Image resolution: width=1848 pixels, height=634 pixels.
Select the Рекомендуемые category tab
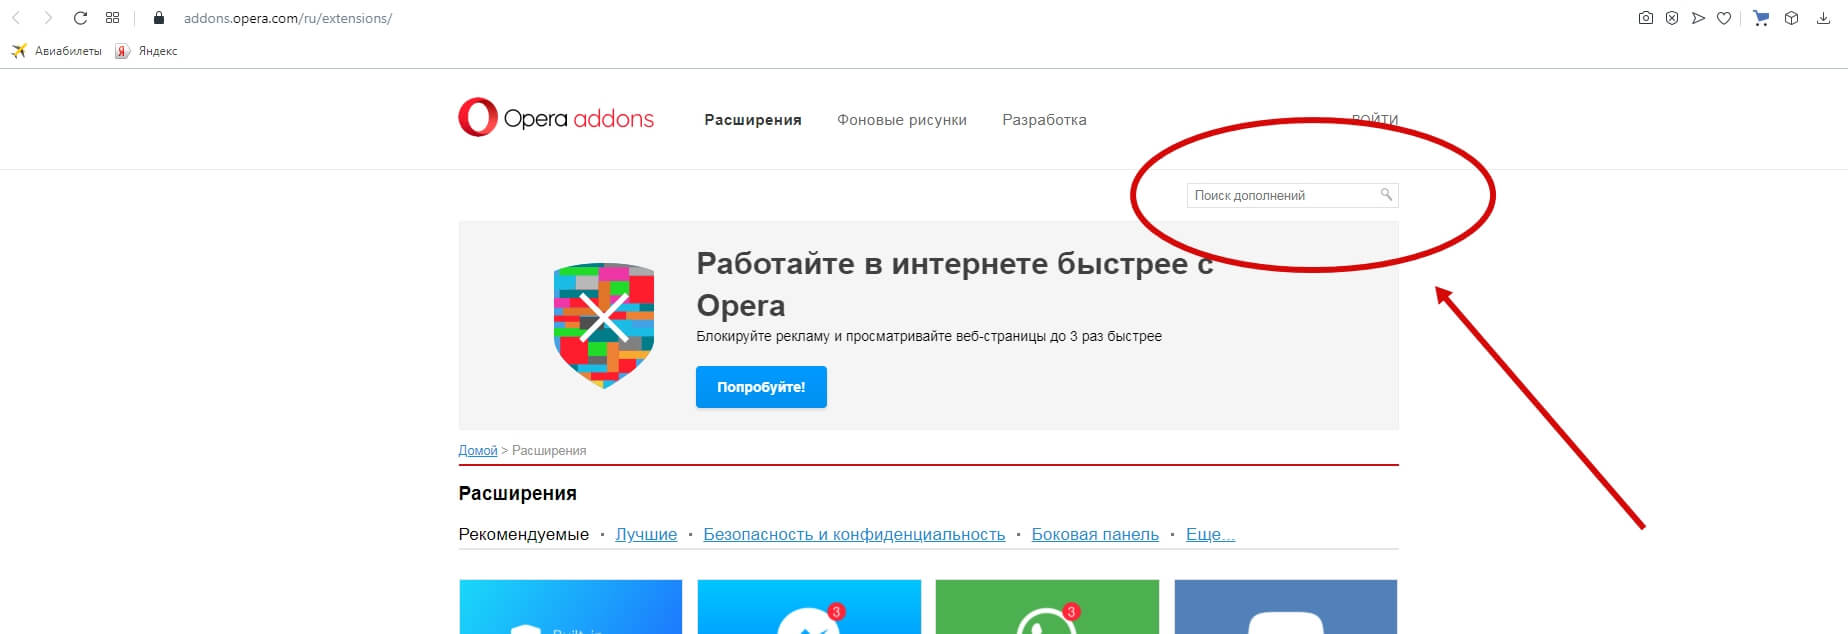(x=524, y=534)
